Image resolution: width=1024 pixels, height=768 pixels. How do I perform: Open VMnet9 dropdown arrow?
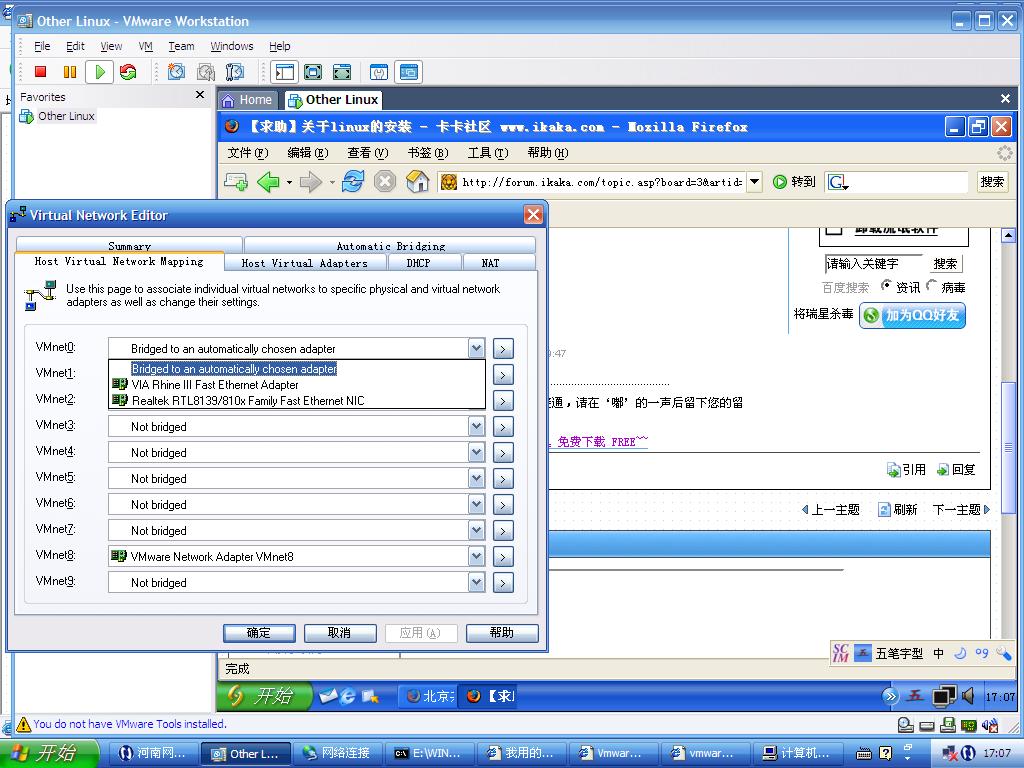[477, 582]
